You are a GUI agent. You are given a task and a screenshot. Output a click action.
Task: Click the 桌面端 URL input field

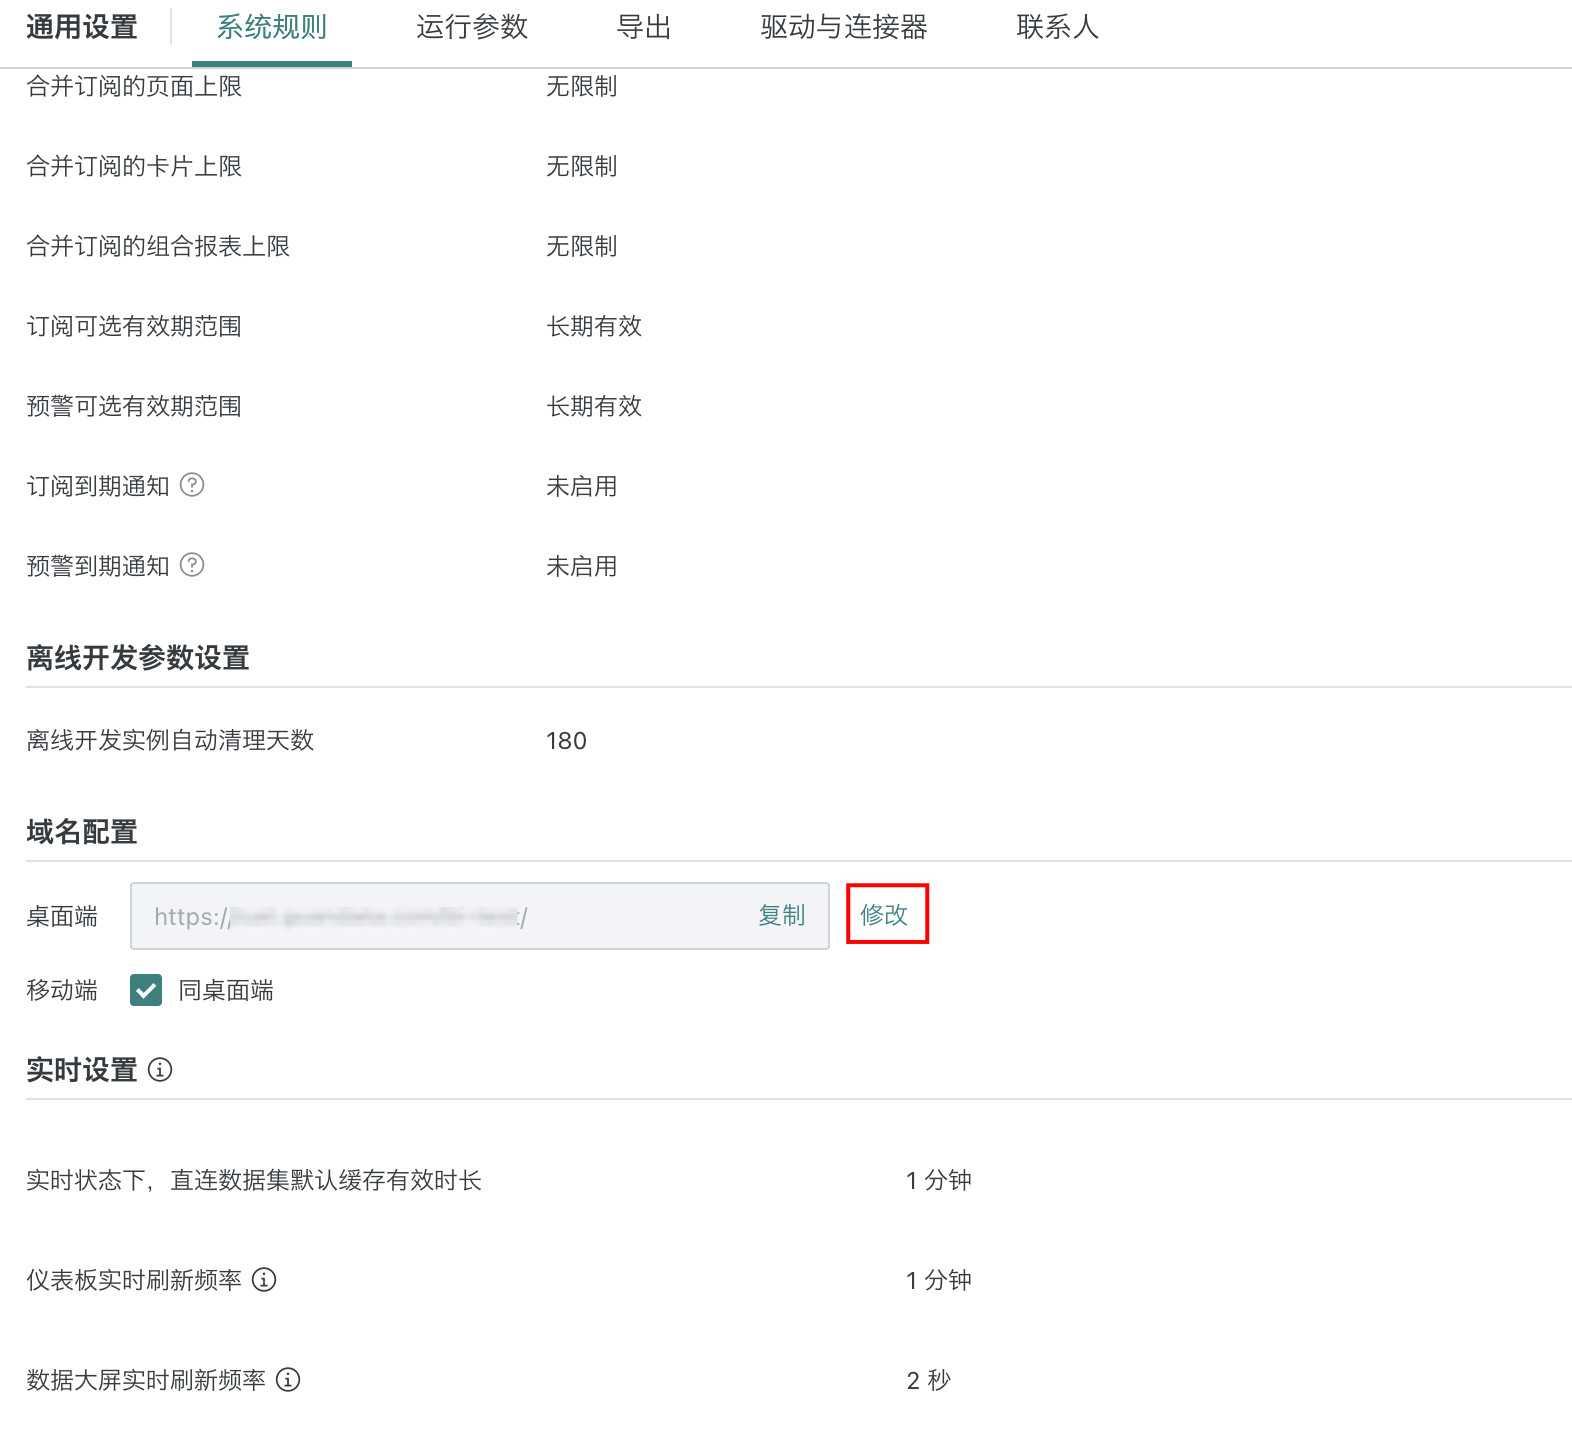coord(440,916)
